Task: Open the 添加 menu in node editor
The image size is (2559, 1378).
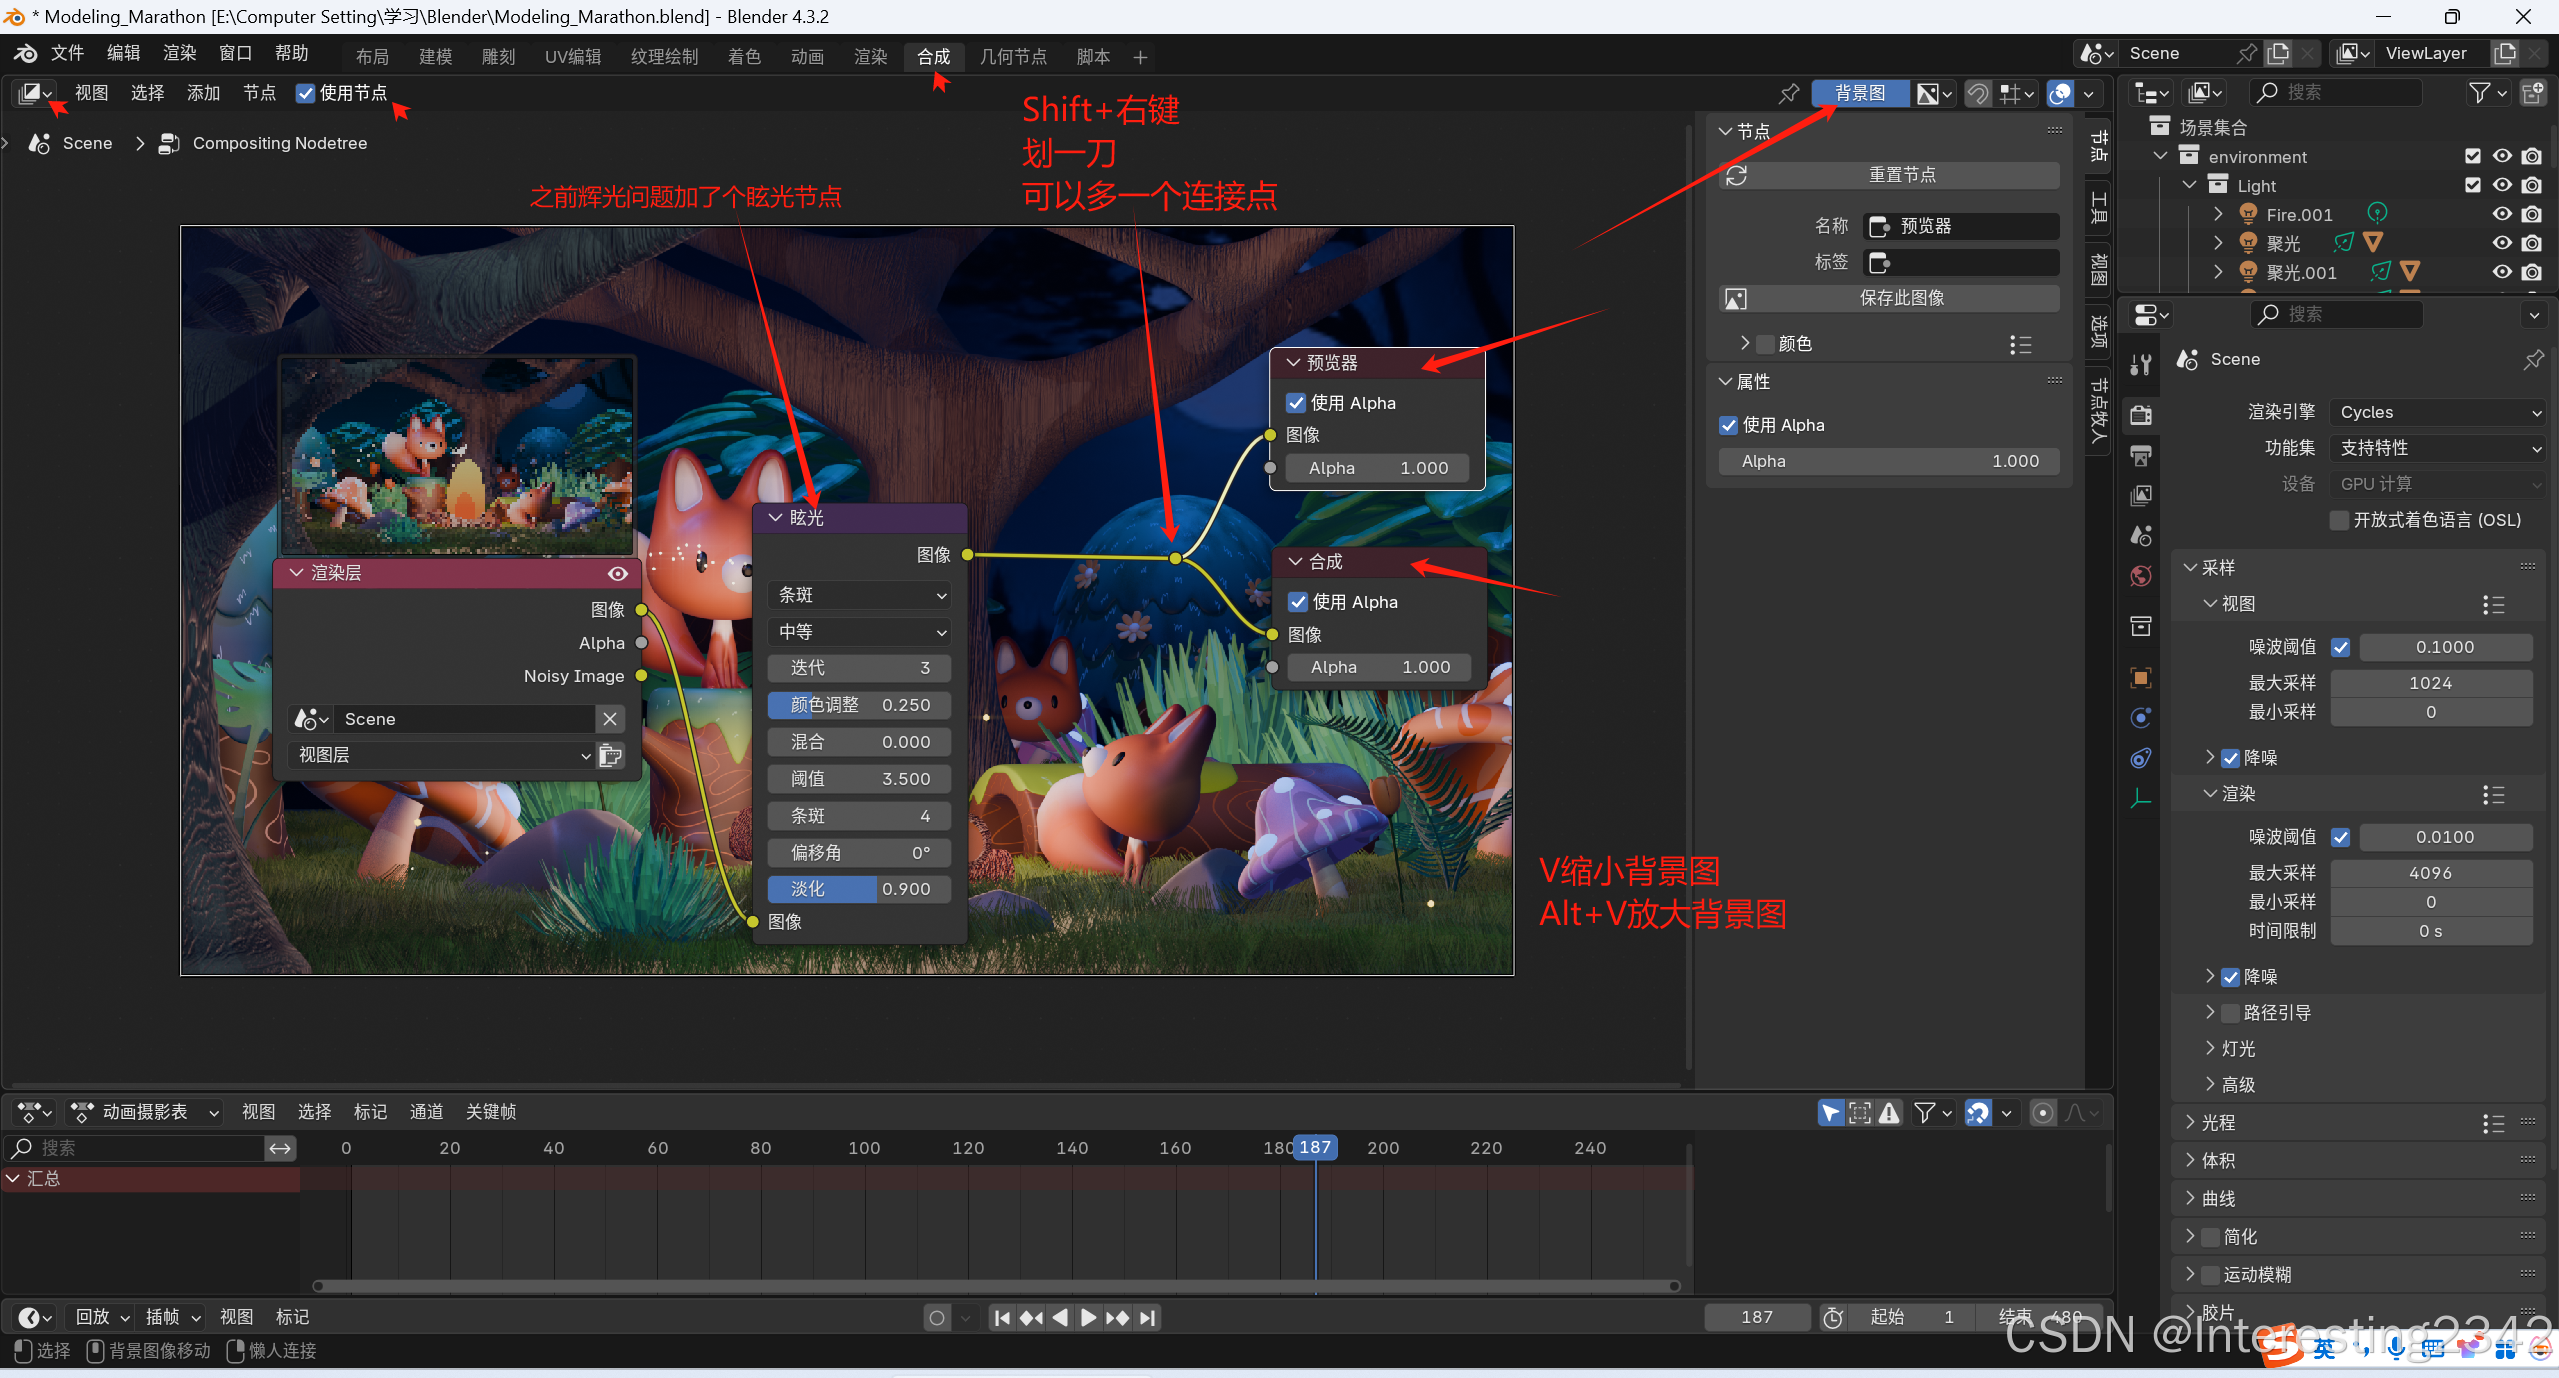Action: point(203,93)
